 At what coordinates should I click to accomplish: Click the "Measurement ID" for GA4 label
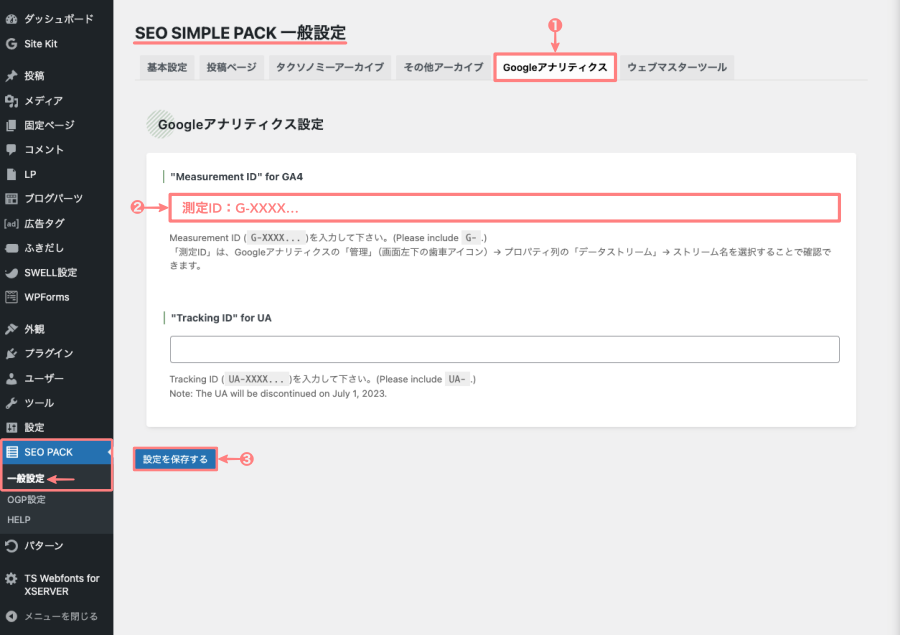236,177
